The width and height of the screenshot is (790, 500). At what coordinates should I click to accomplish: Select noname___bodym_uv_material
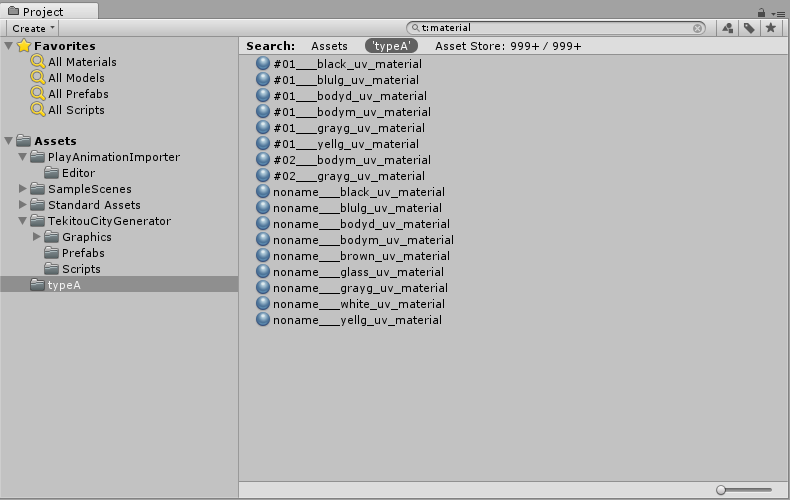[363, 240]
